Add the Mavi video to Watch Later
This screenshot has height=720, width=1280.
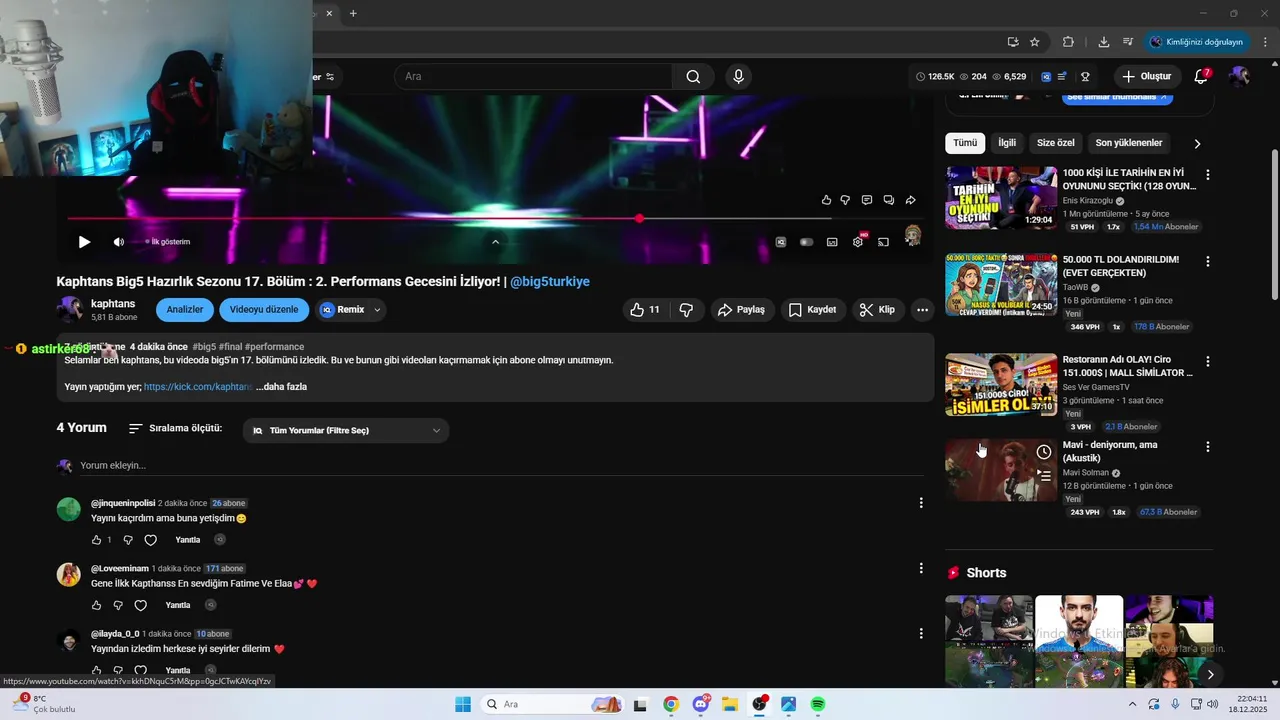coord(1044,452)
